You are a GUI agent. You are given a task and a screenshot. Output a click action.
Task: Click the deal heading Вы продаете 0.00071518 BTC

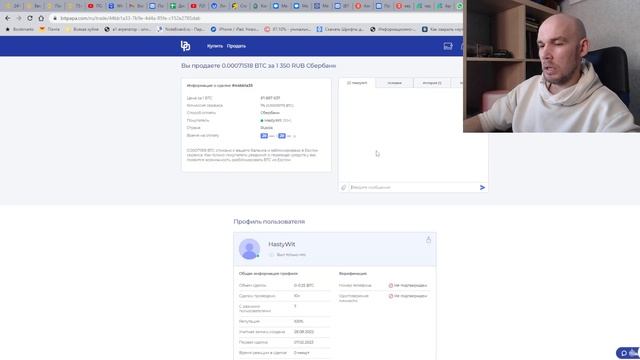259,66
